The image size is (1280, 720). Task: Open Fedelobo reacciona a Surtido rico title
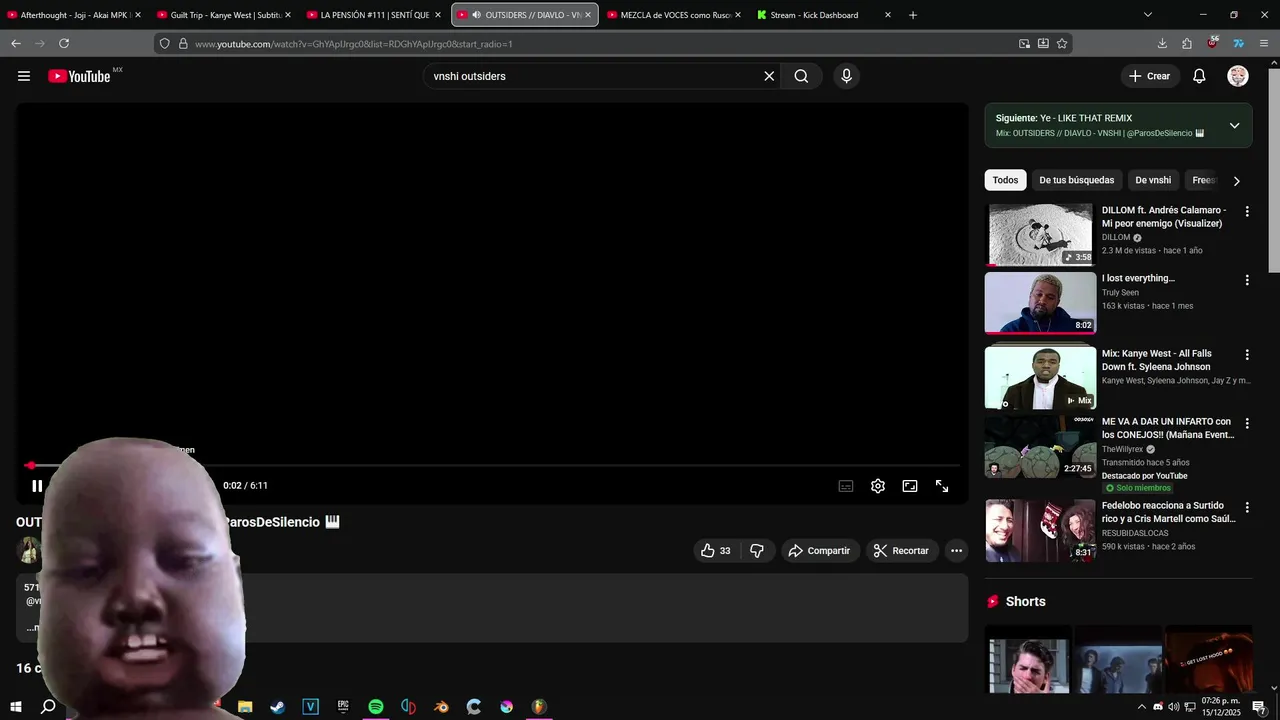(1168, 512)
